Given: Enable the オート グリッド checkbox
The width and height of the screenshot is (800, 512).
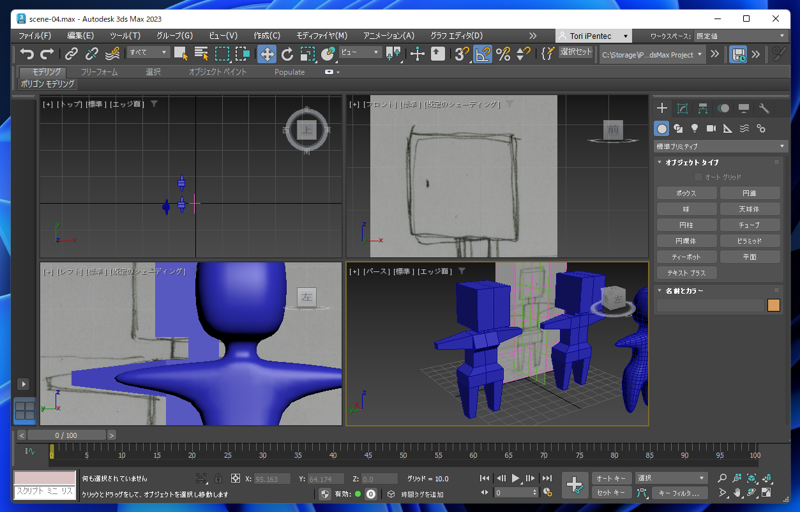Looking at the screenshot, I should 698,177.
